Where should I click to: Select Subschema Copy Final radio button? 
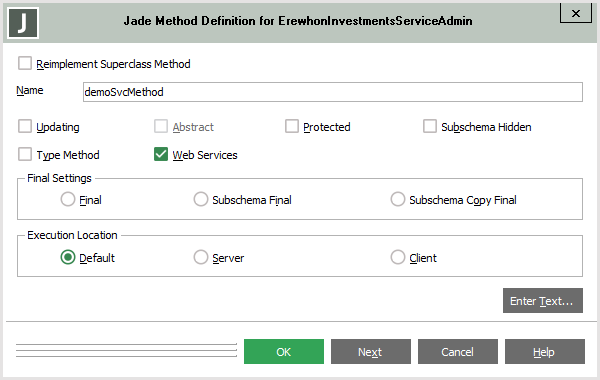tap(398, 199)
